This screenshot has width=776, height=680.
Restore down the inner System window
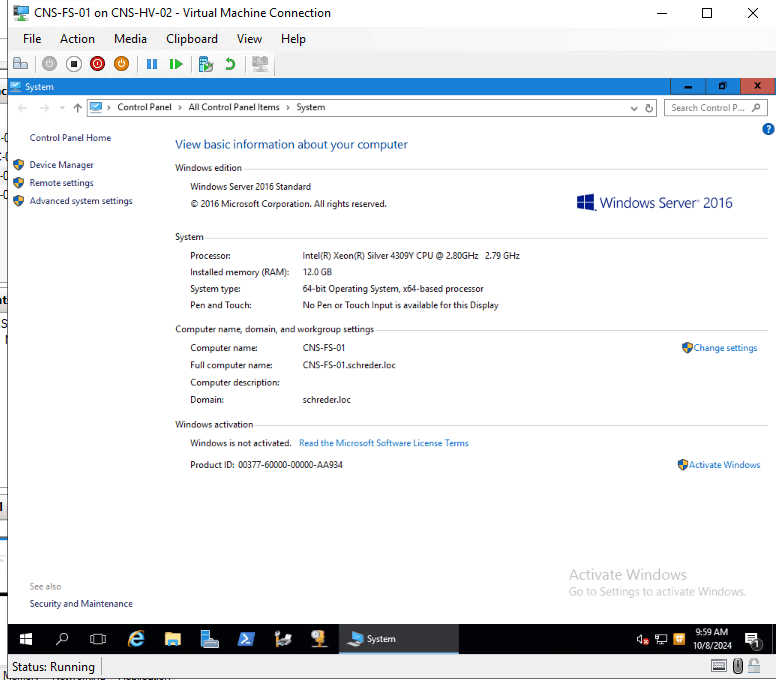click(723, 86)
